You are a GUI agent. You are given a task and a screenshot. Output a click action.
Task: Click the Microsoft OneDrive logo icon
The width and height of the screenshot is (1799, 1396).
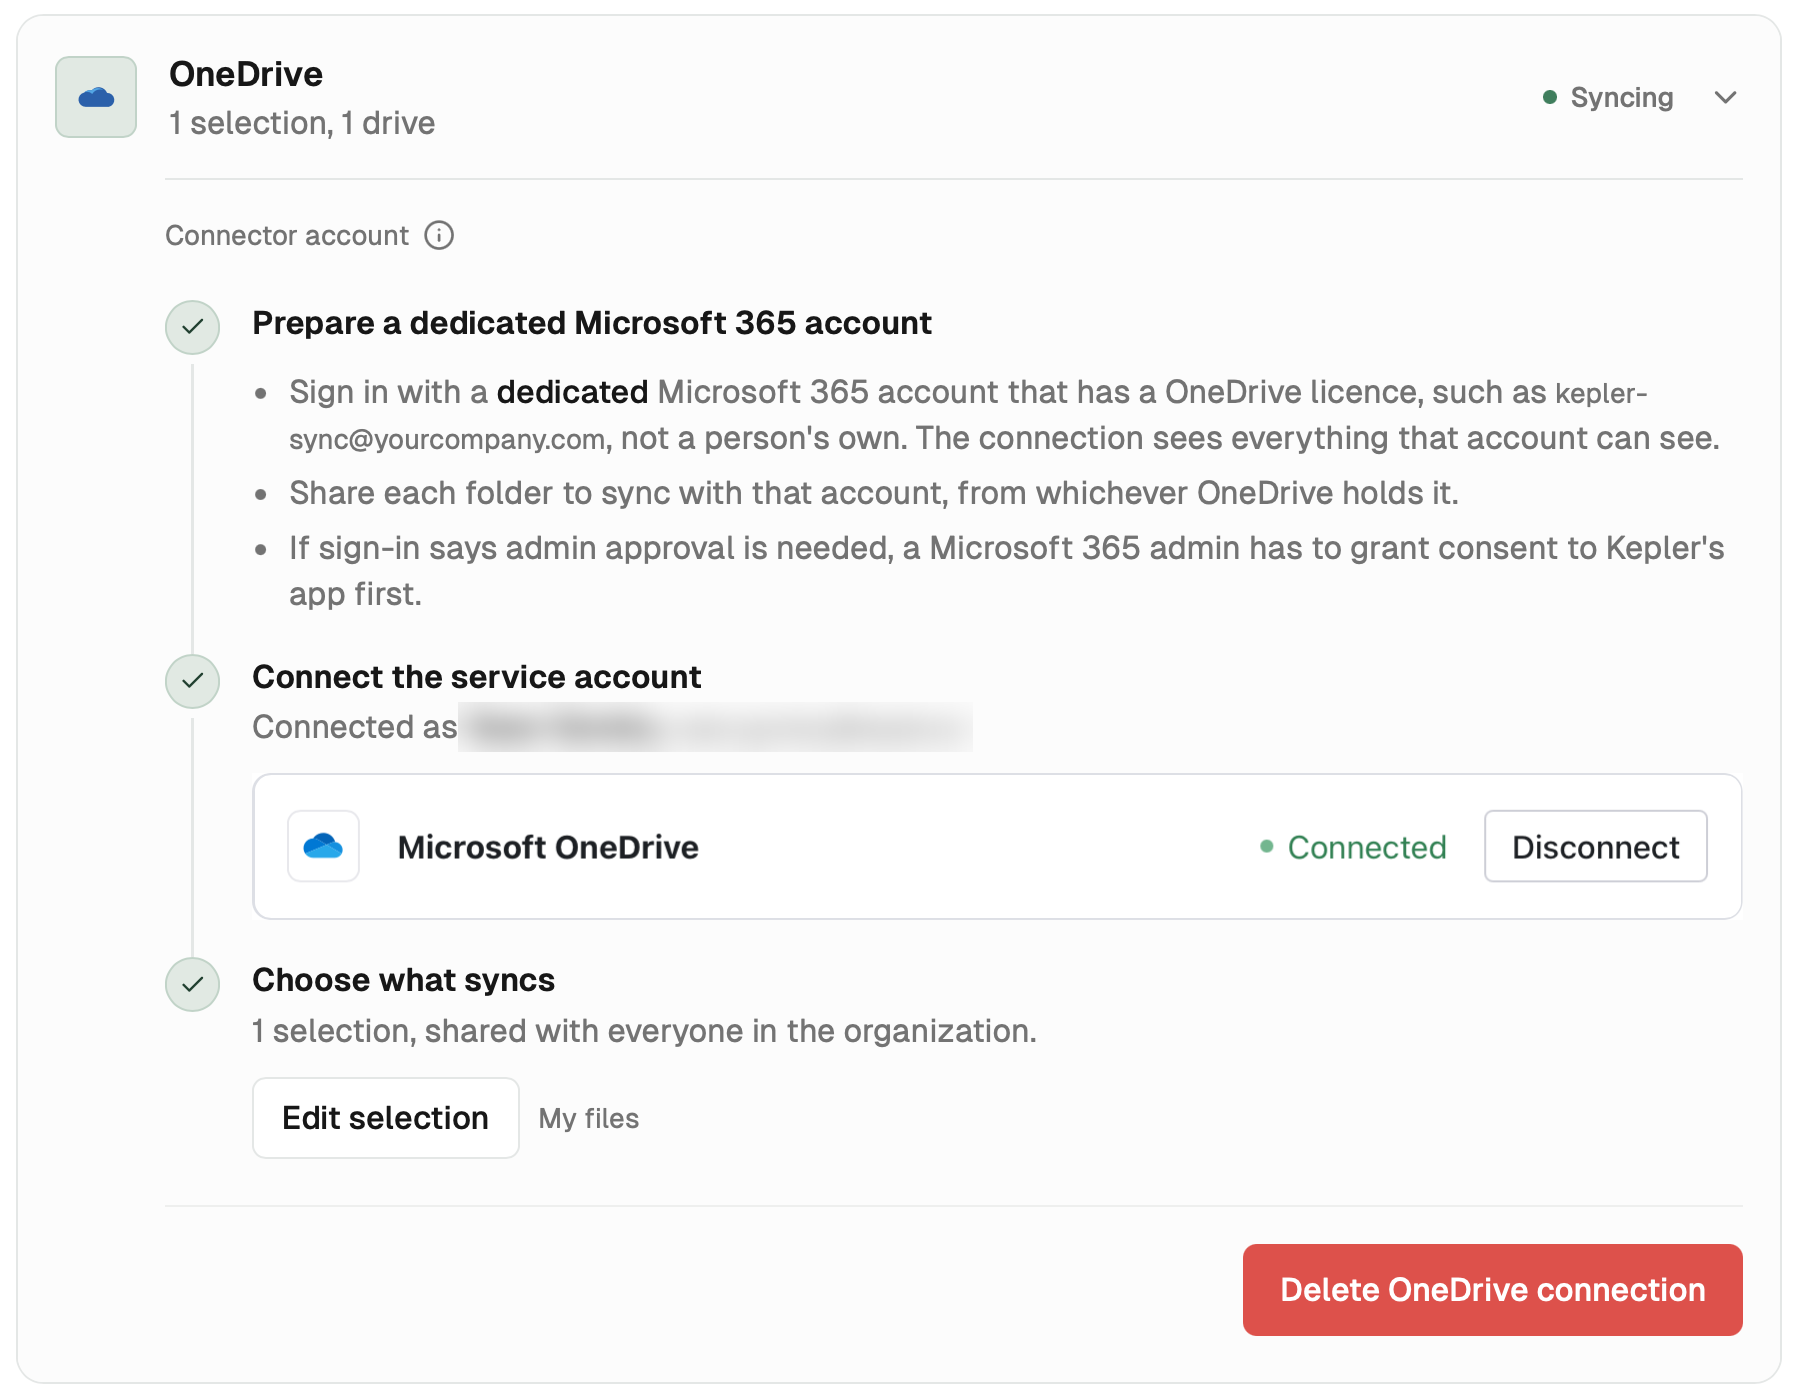[x=323, y=846]
